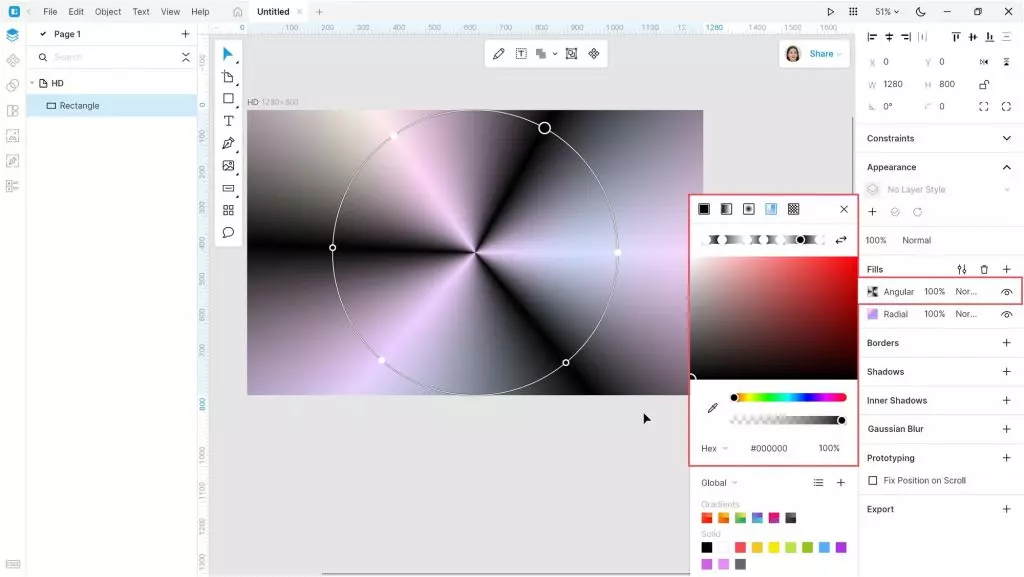
Task: Open the Help menu
Action: [200, 12]
